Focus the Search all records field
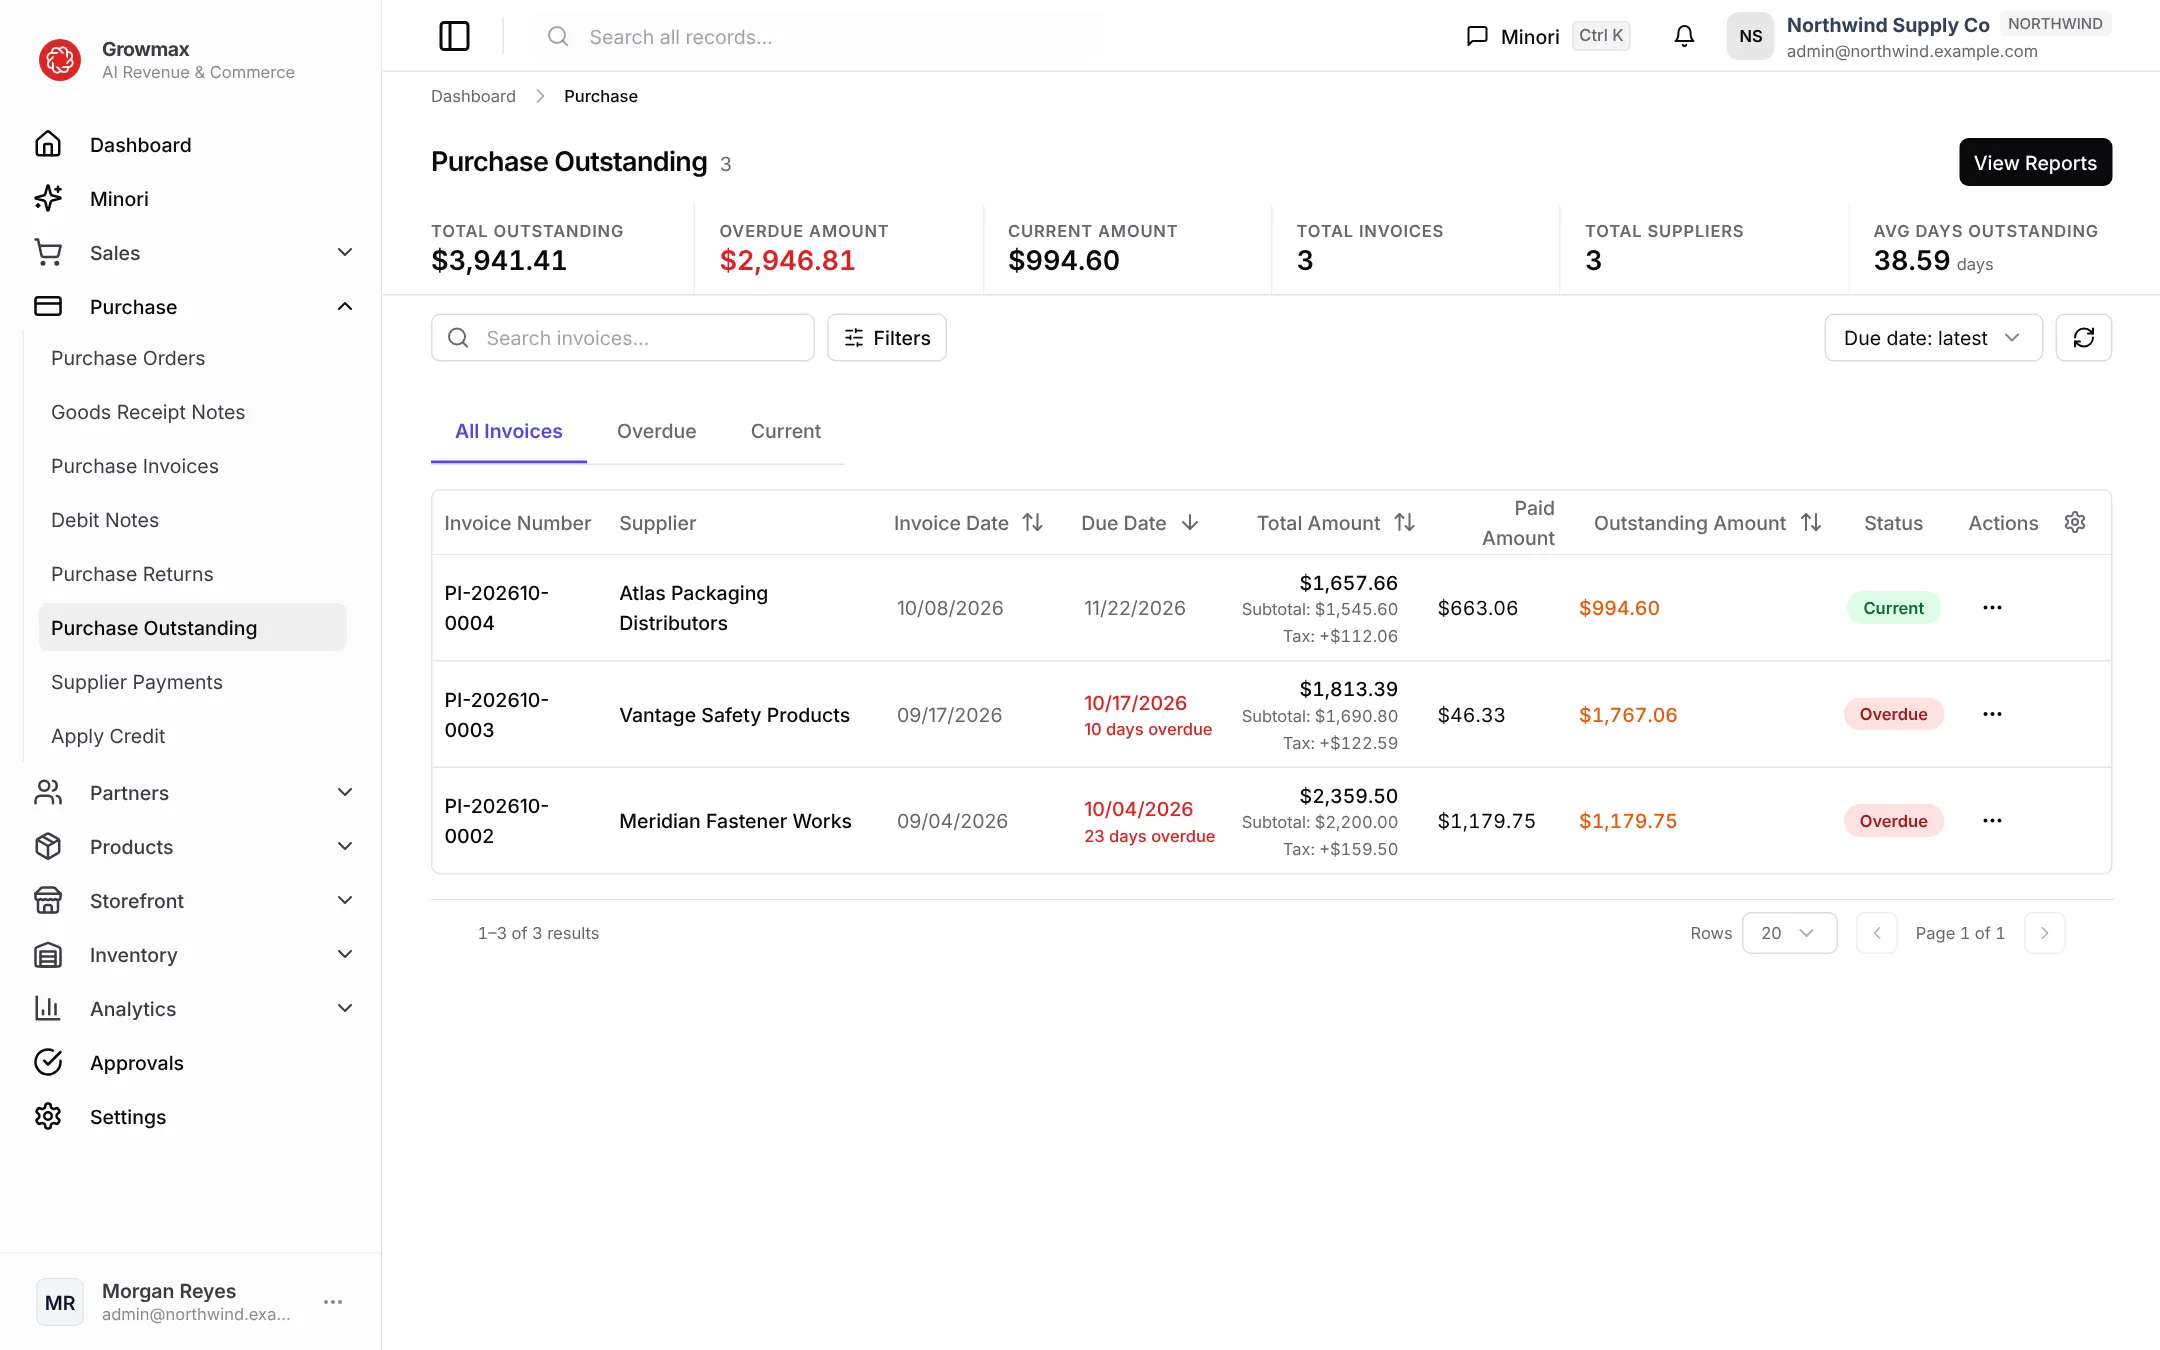 click(x=816, y=37)
